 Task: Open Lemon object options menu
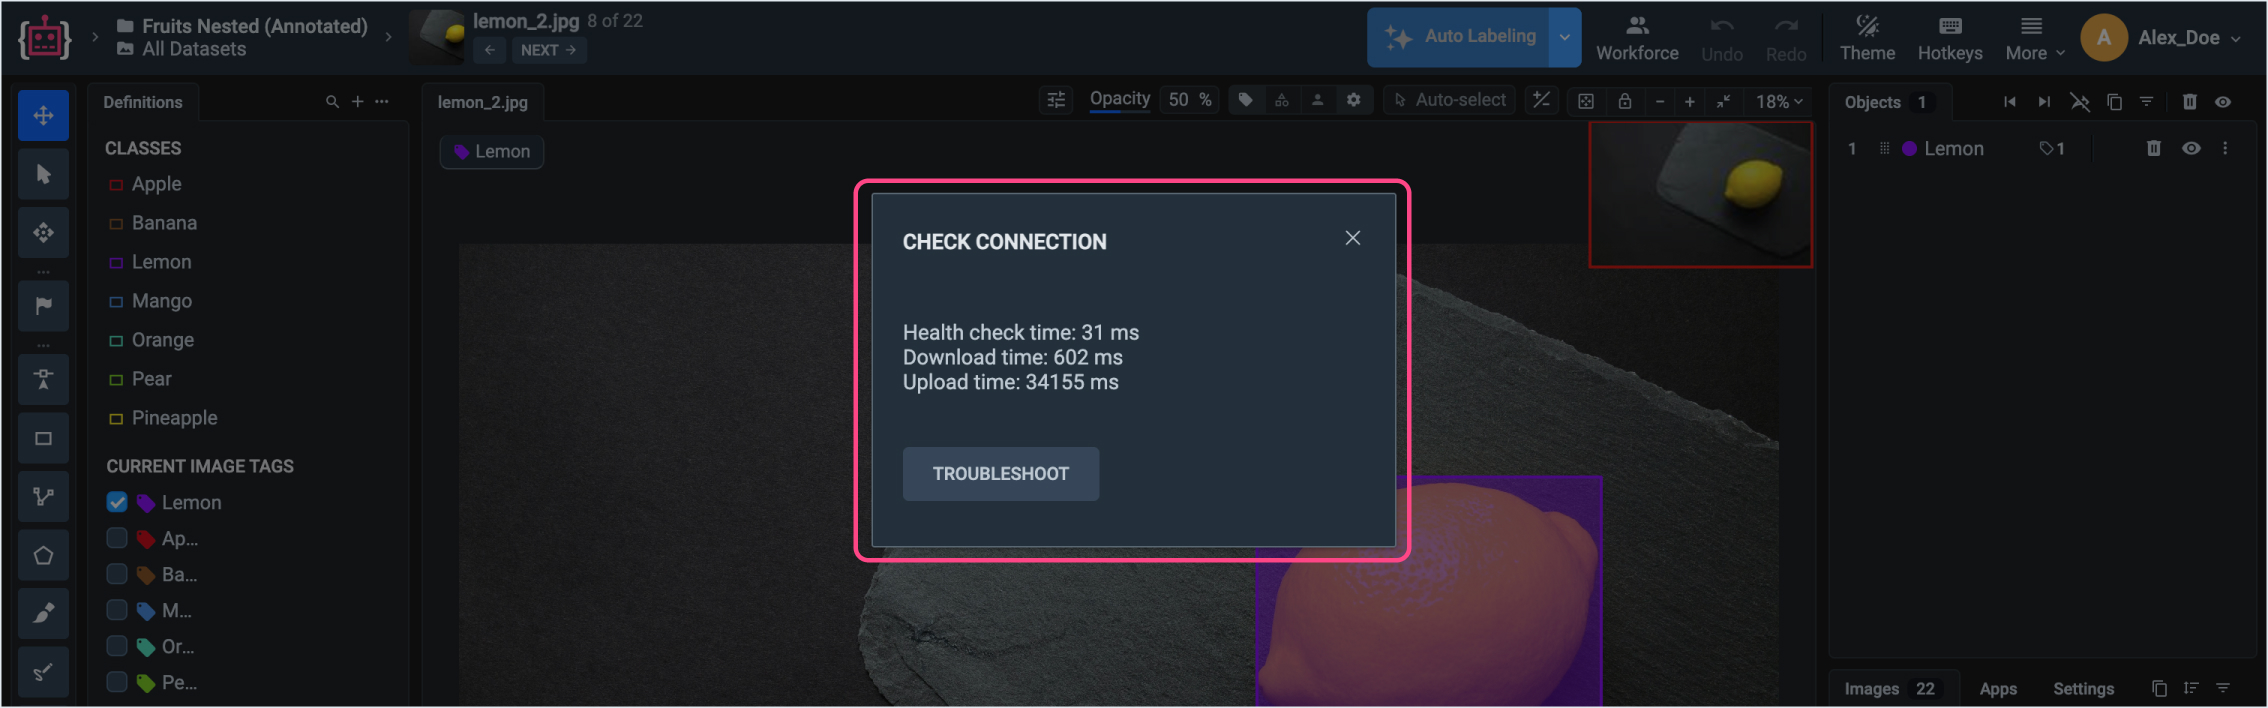pos(2225,148)
